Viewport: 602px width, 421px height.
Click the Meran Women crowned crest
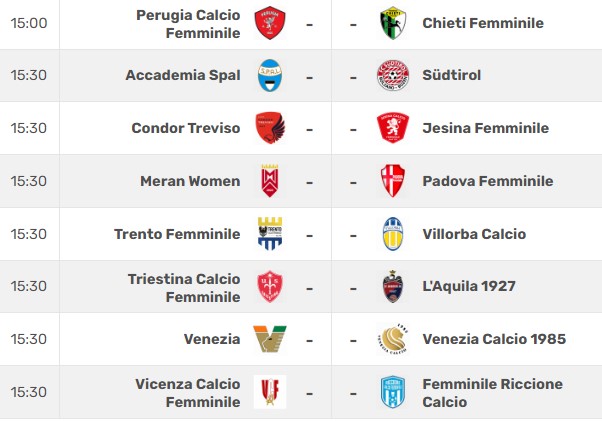coord(270,181)
